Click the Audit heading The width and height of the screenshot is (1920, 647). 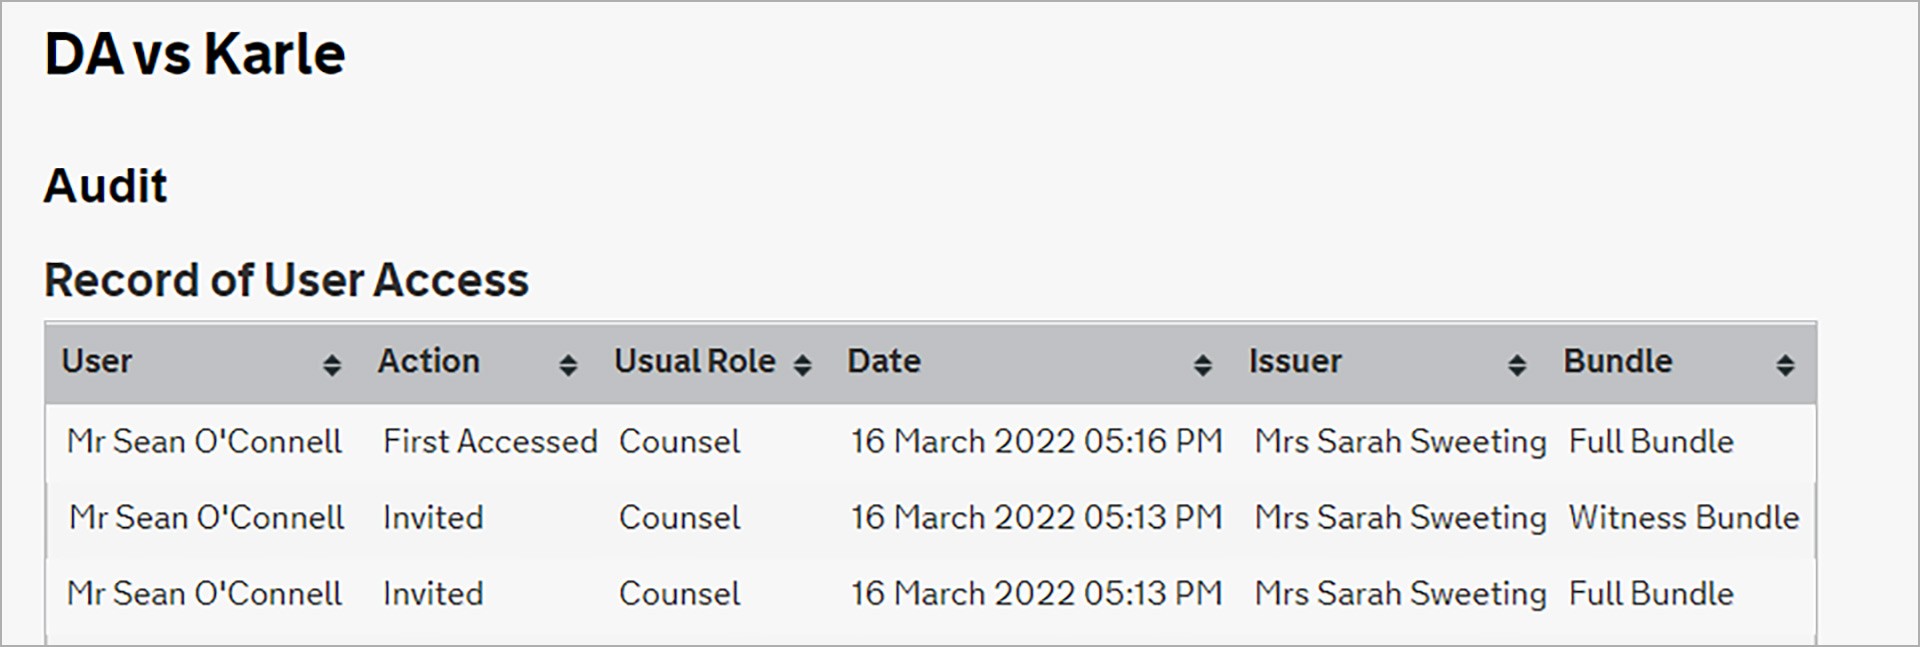(x=106, y=186)
